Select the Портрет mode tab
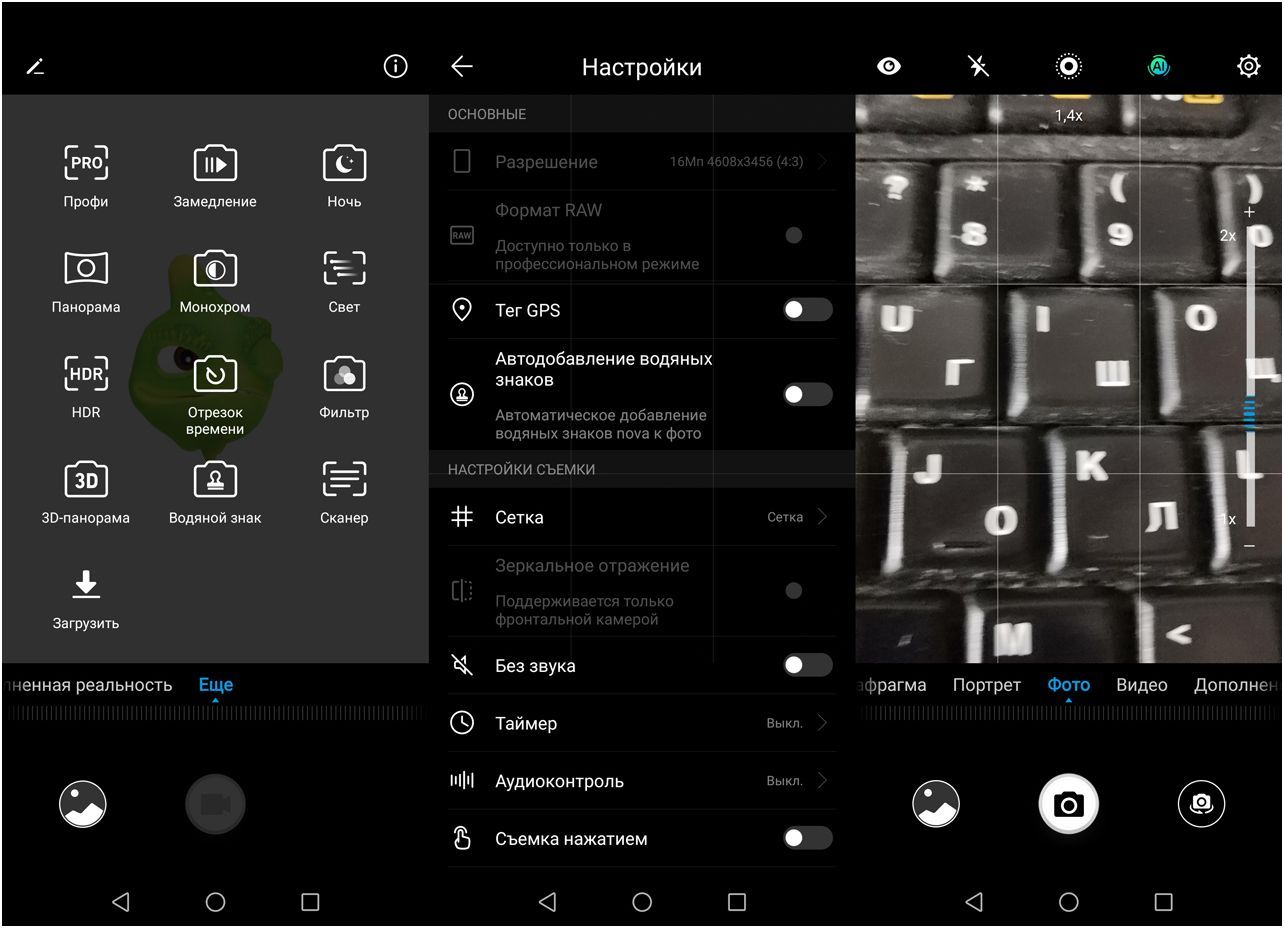This screenshot has height=928, width=1284. [x=986, y=685]
